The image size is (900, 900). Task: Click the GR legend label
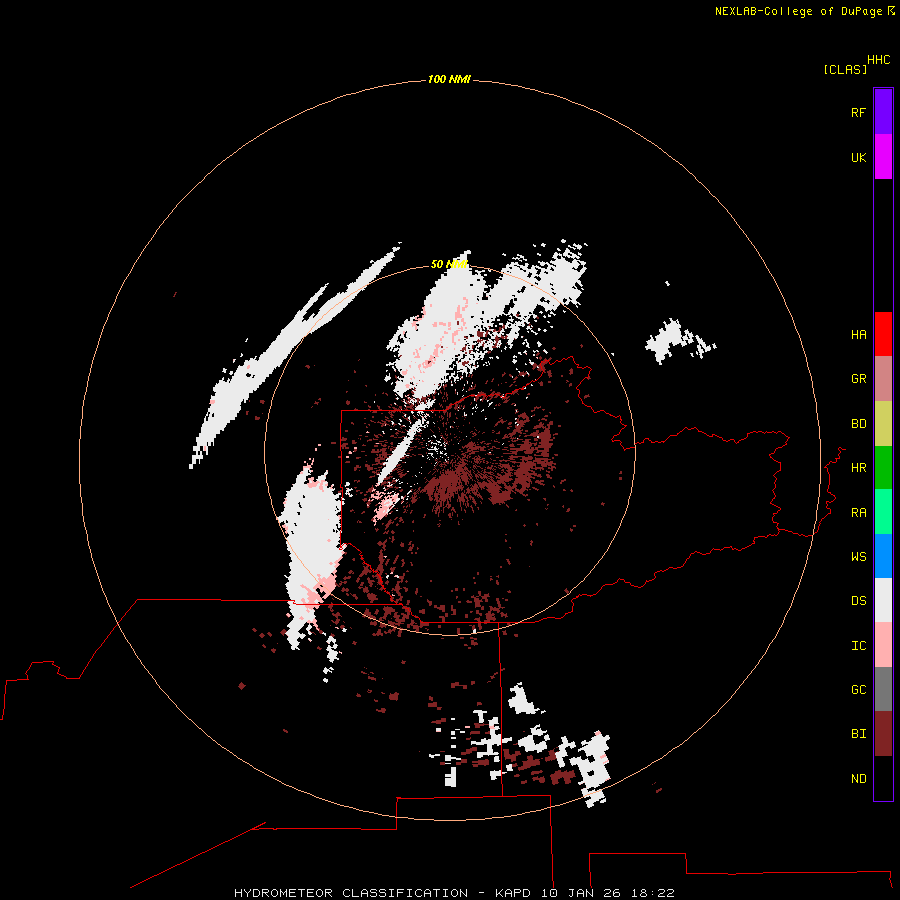pos(858,379)
